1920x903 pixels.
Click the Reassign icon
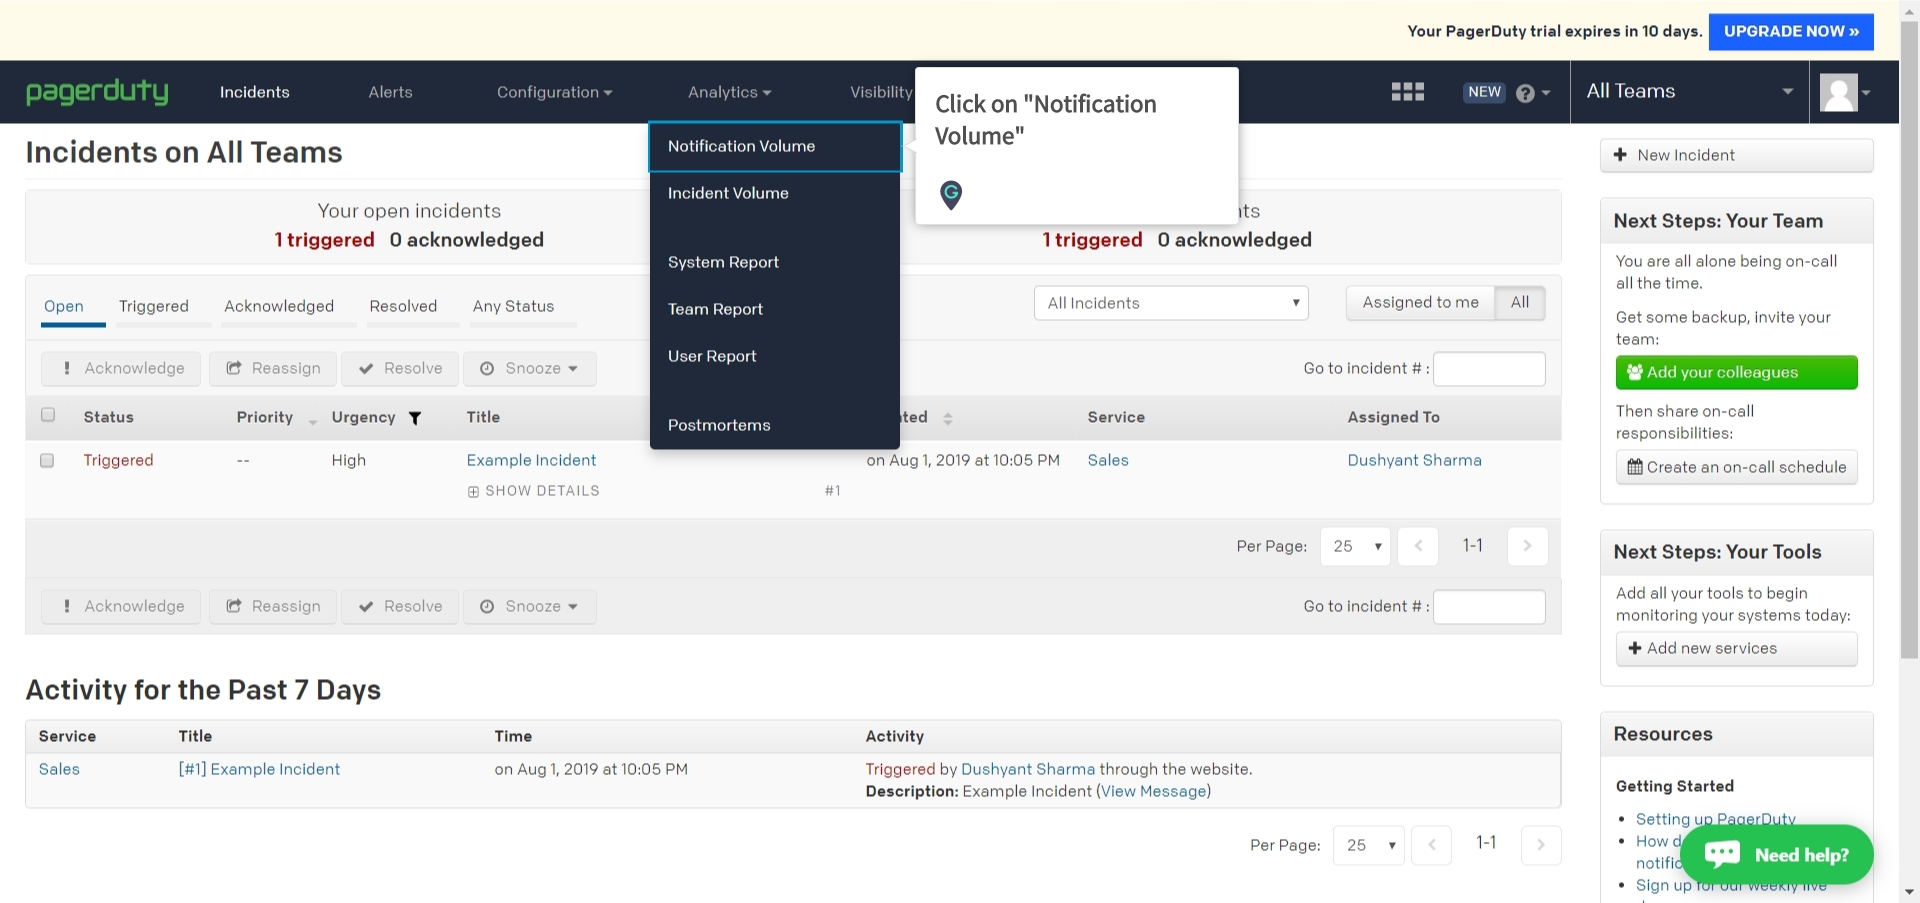(x=234, y=368)
